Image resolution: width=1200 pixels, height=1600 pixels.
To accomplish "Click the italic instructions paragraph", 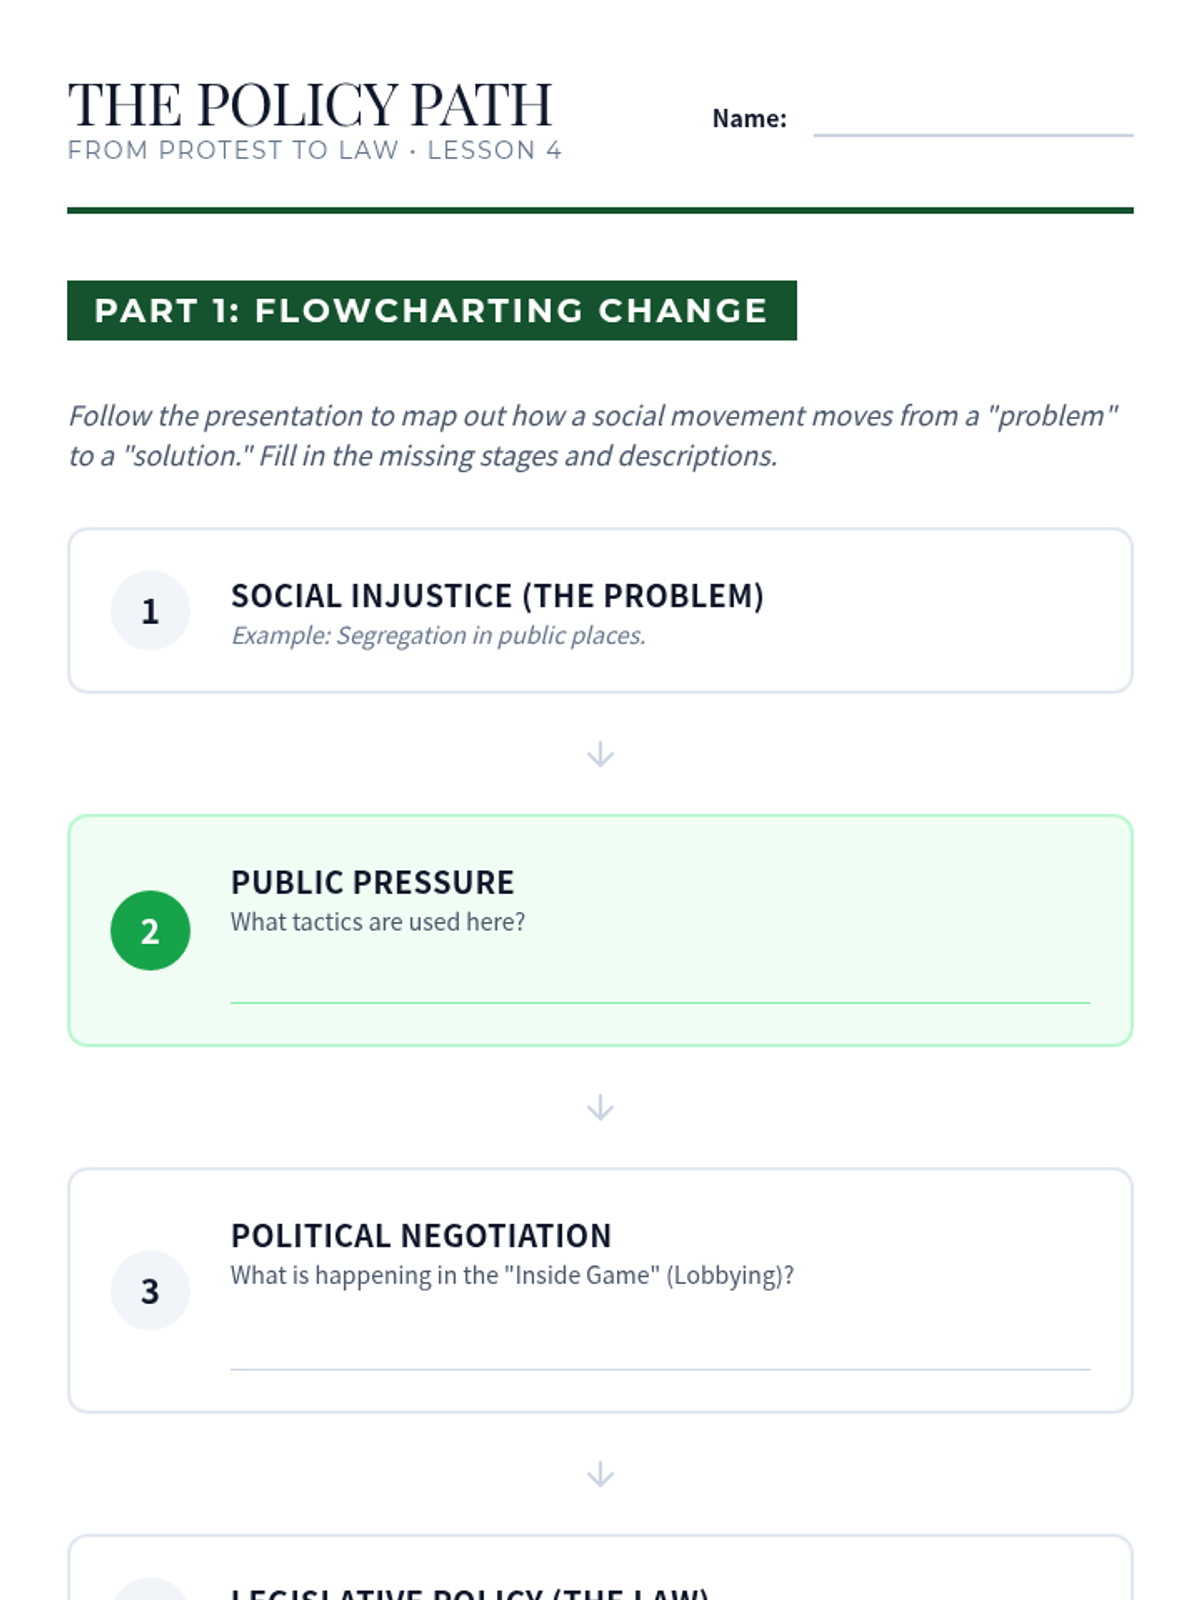I will pyautogui.click(x=593, y=436).
